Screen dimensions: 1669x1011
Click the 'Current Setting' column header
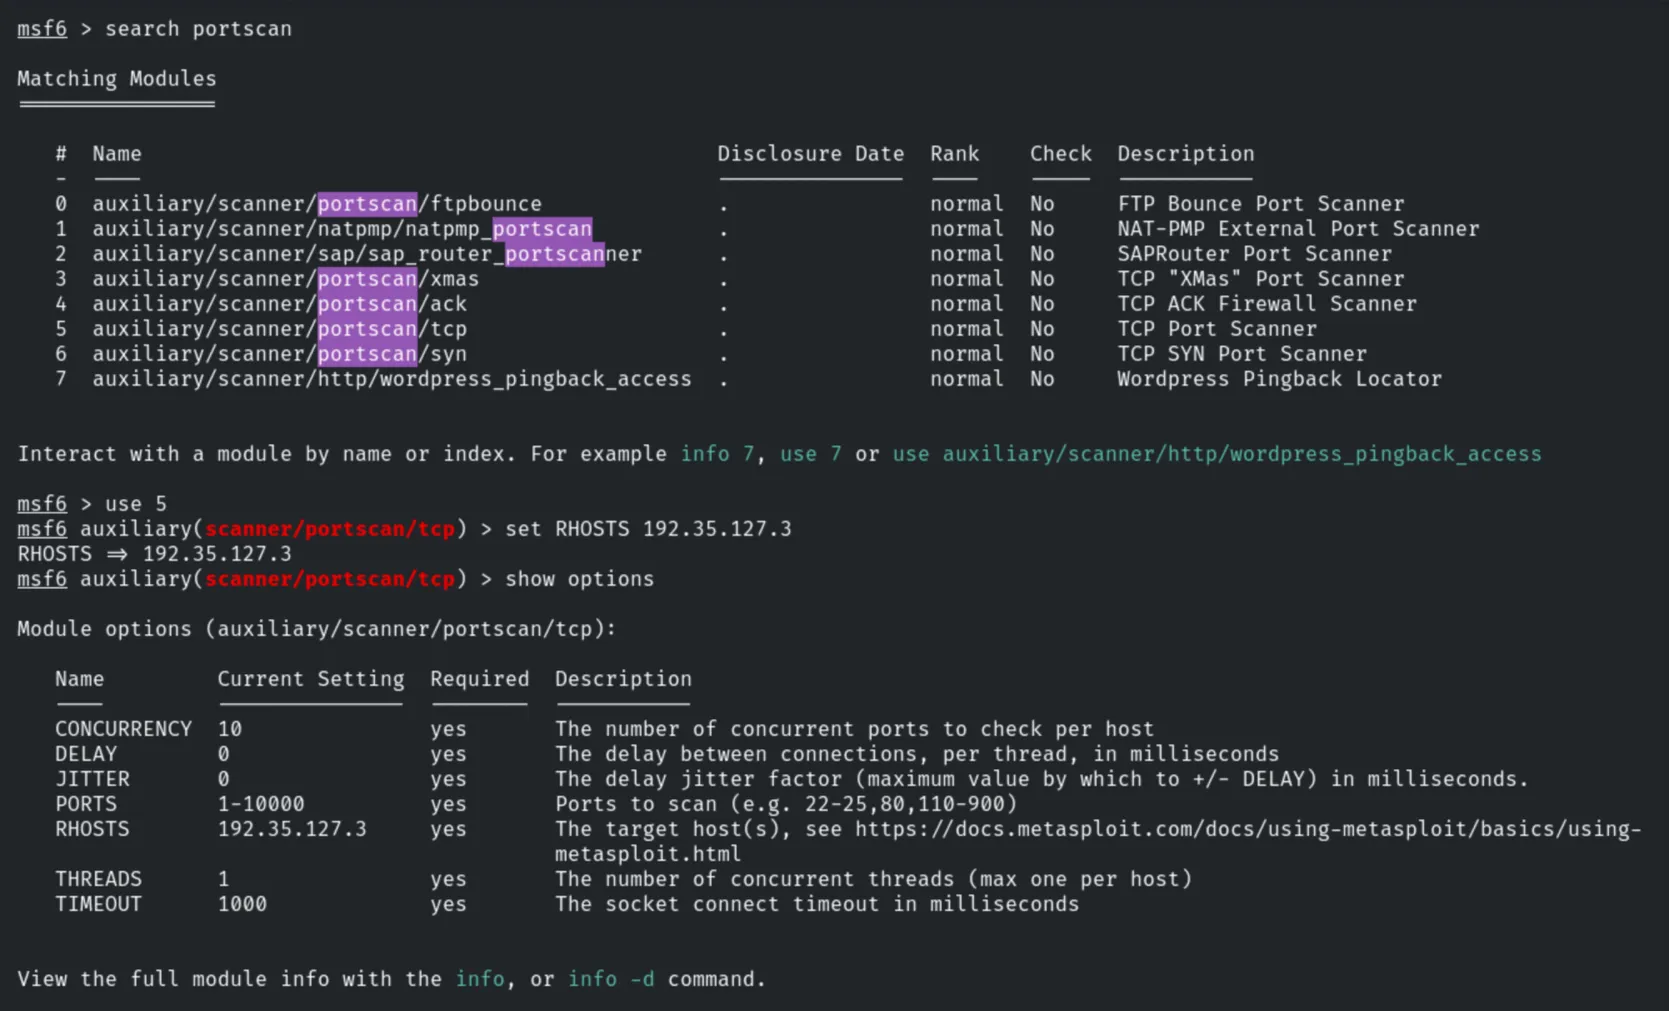(x=311, y=679)
